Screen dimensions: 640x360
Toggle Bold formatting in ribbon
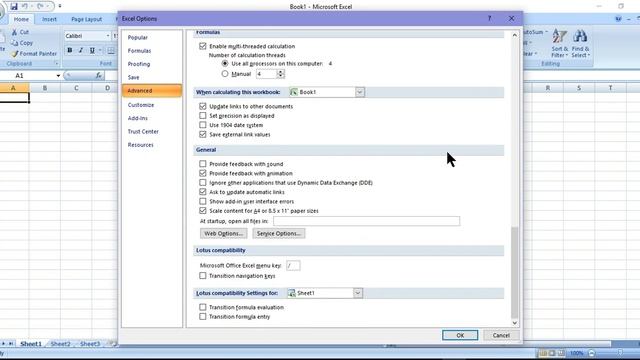point(69,50)
